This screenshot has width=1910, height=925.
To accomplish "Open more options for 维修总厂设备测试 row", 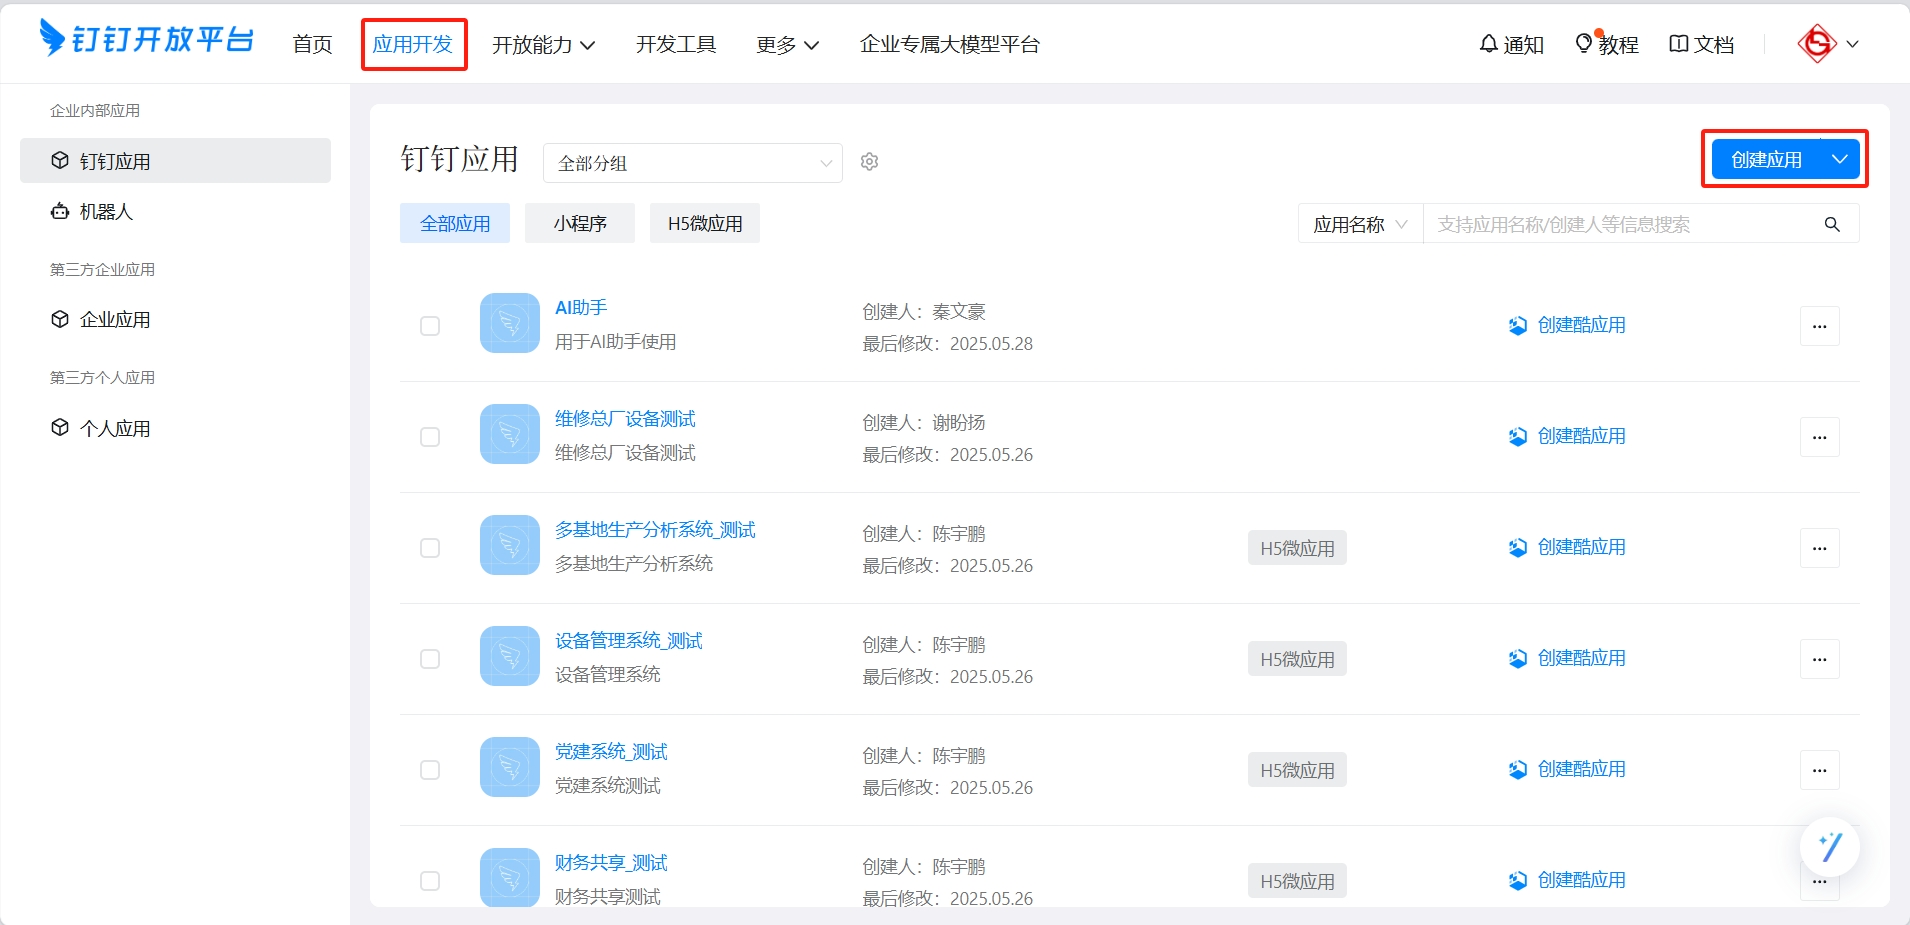I will pos(1820,437).
